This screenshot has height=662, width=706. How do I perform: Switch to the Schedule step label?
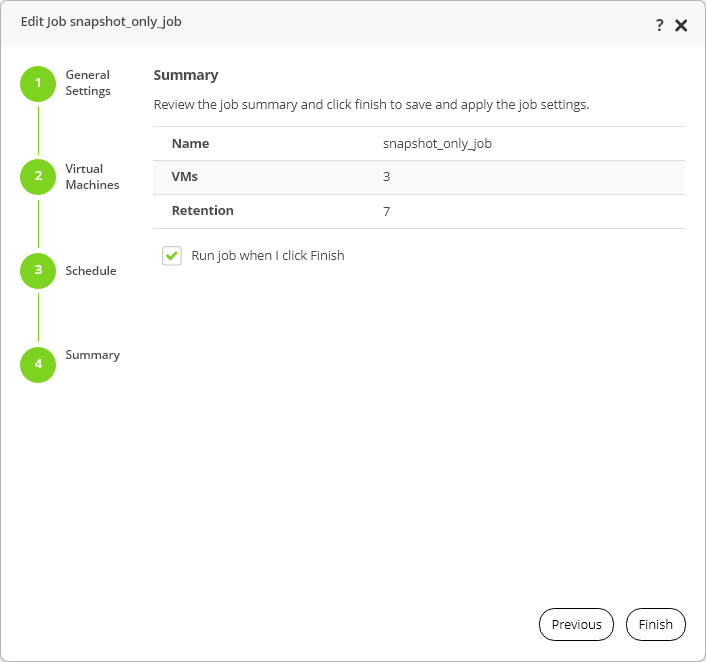91,271
